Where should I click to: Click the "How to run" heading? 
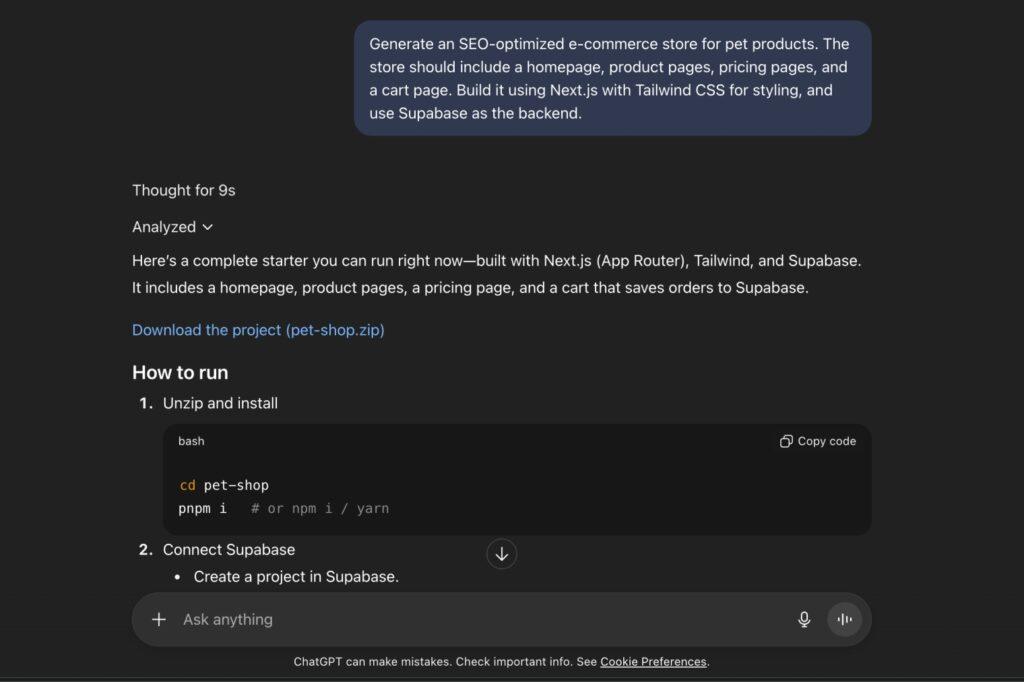[180, 372]
